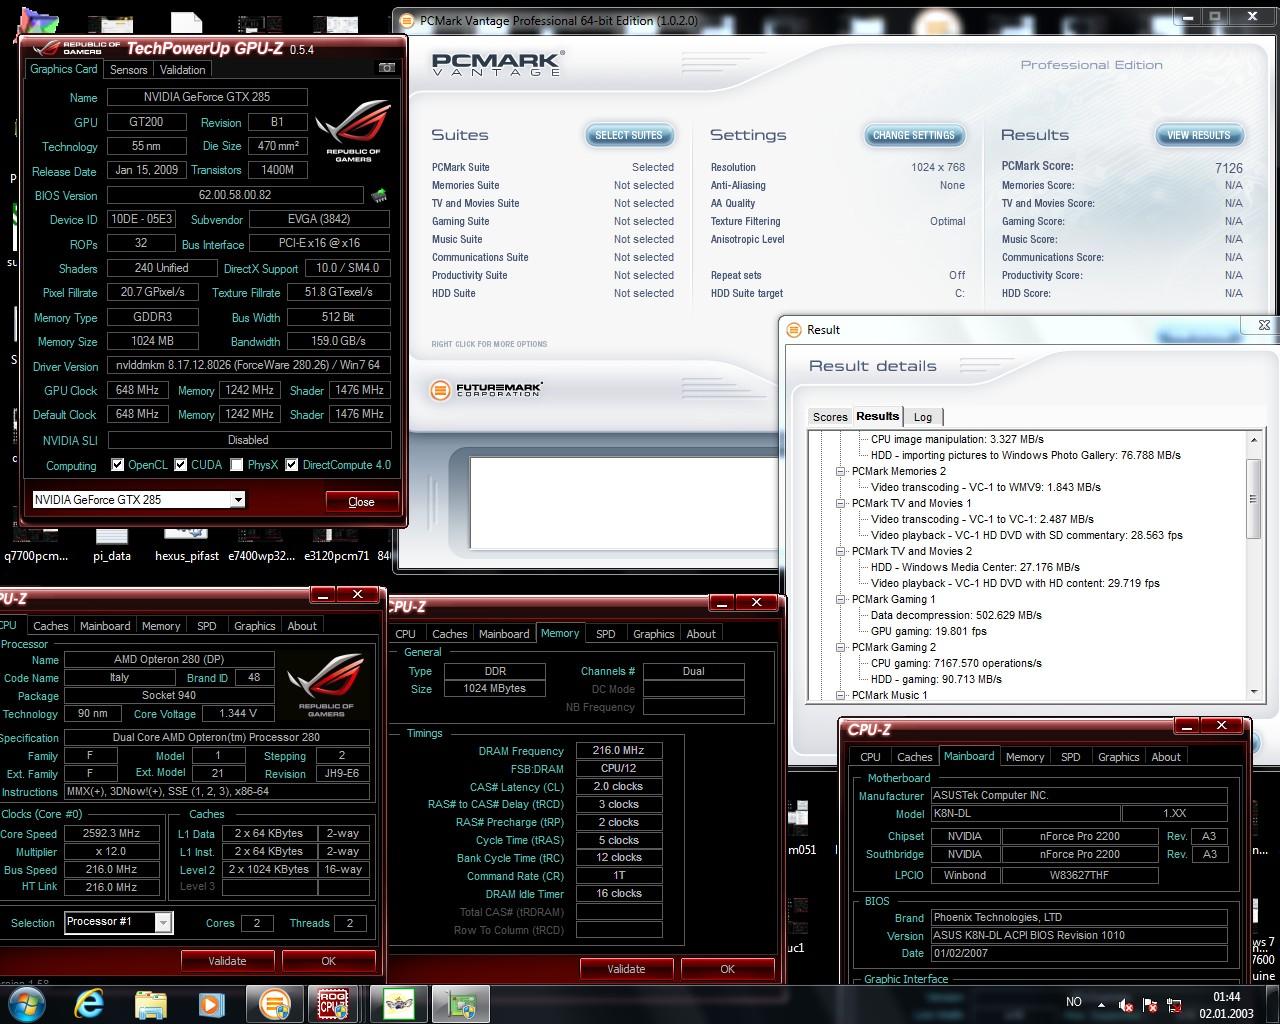Click the PCMark Suite 'Selected' row
The image size is (1280, 1024).
pyautogui.click(x=552, y=167)
